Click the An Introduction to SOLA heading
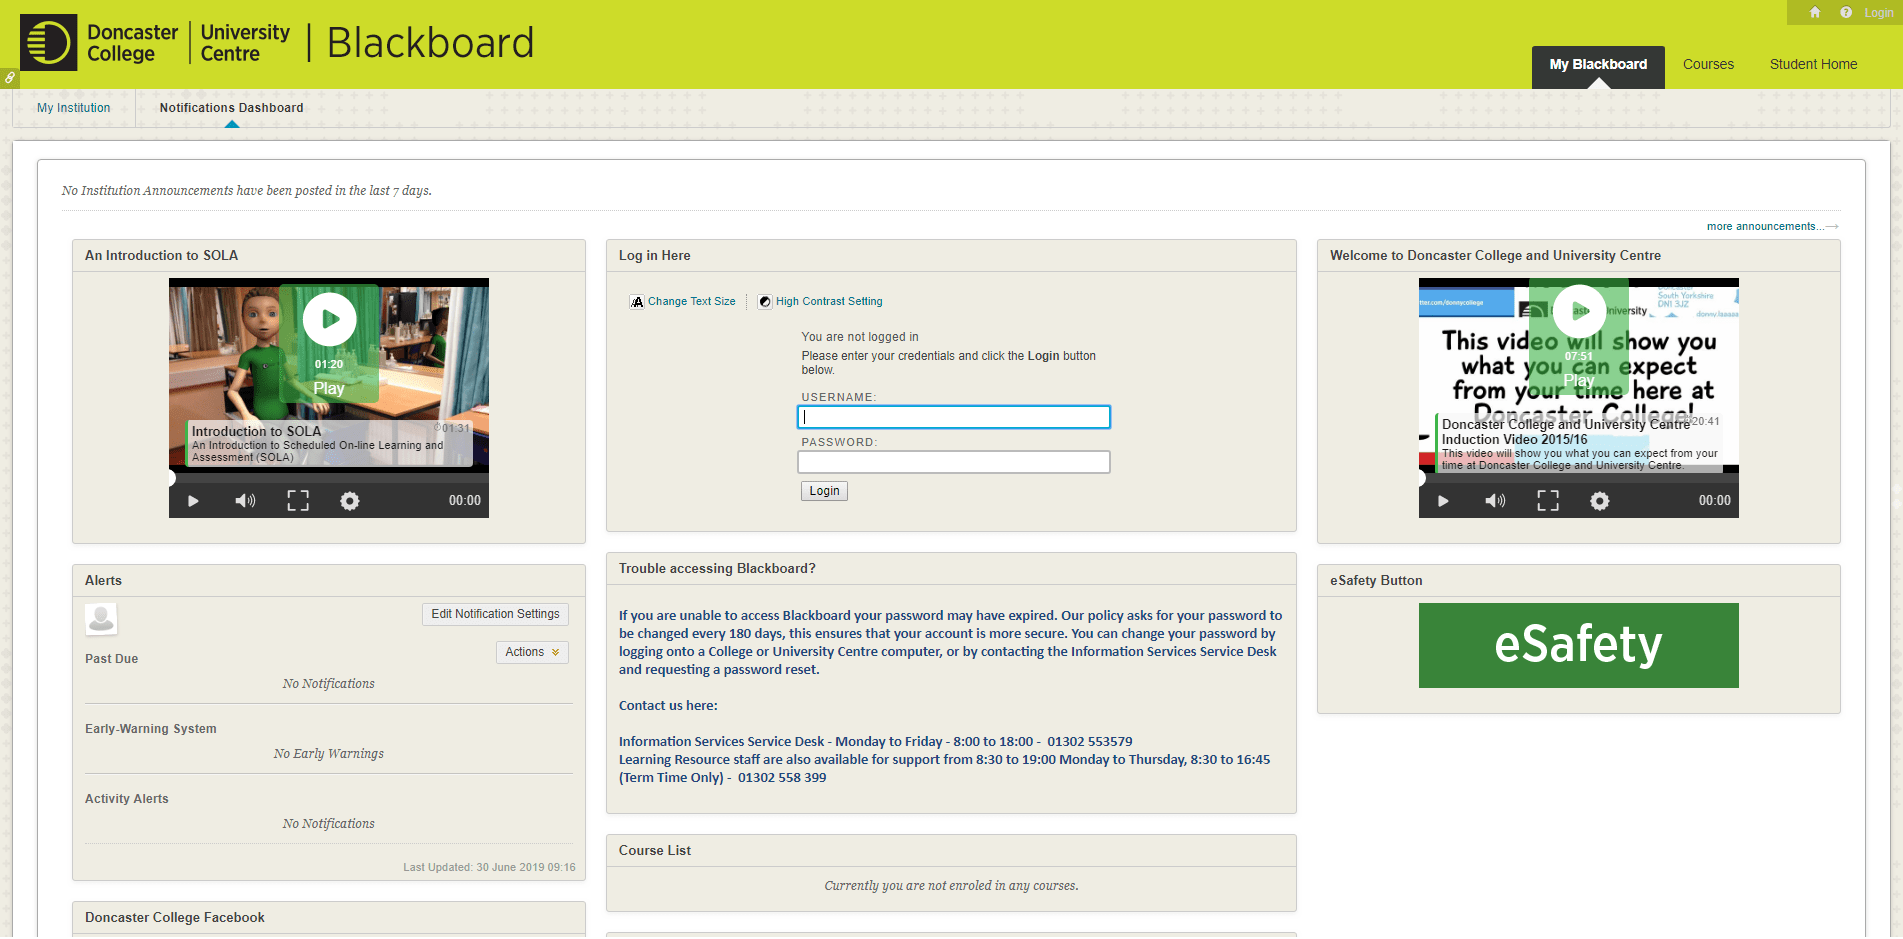This screenshot has width=1903, height=939. pos(162,256)
